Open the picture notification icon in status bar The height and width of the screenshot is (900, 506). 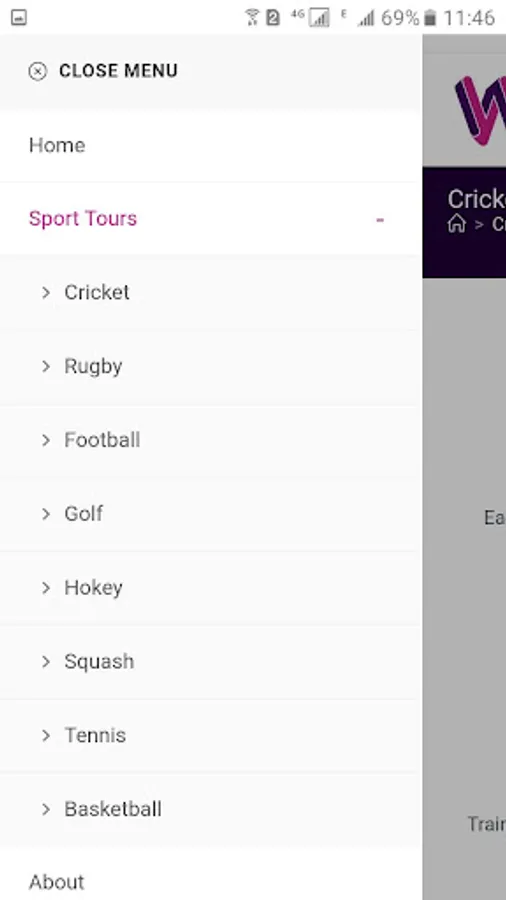pyautogui.click(x=18, y=18)
